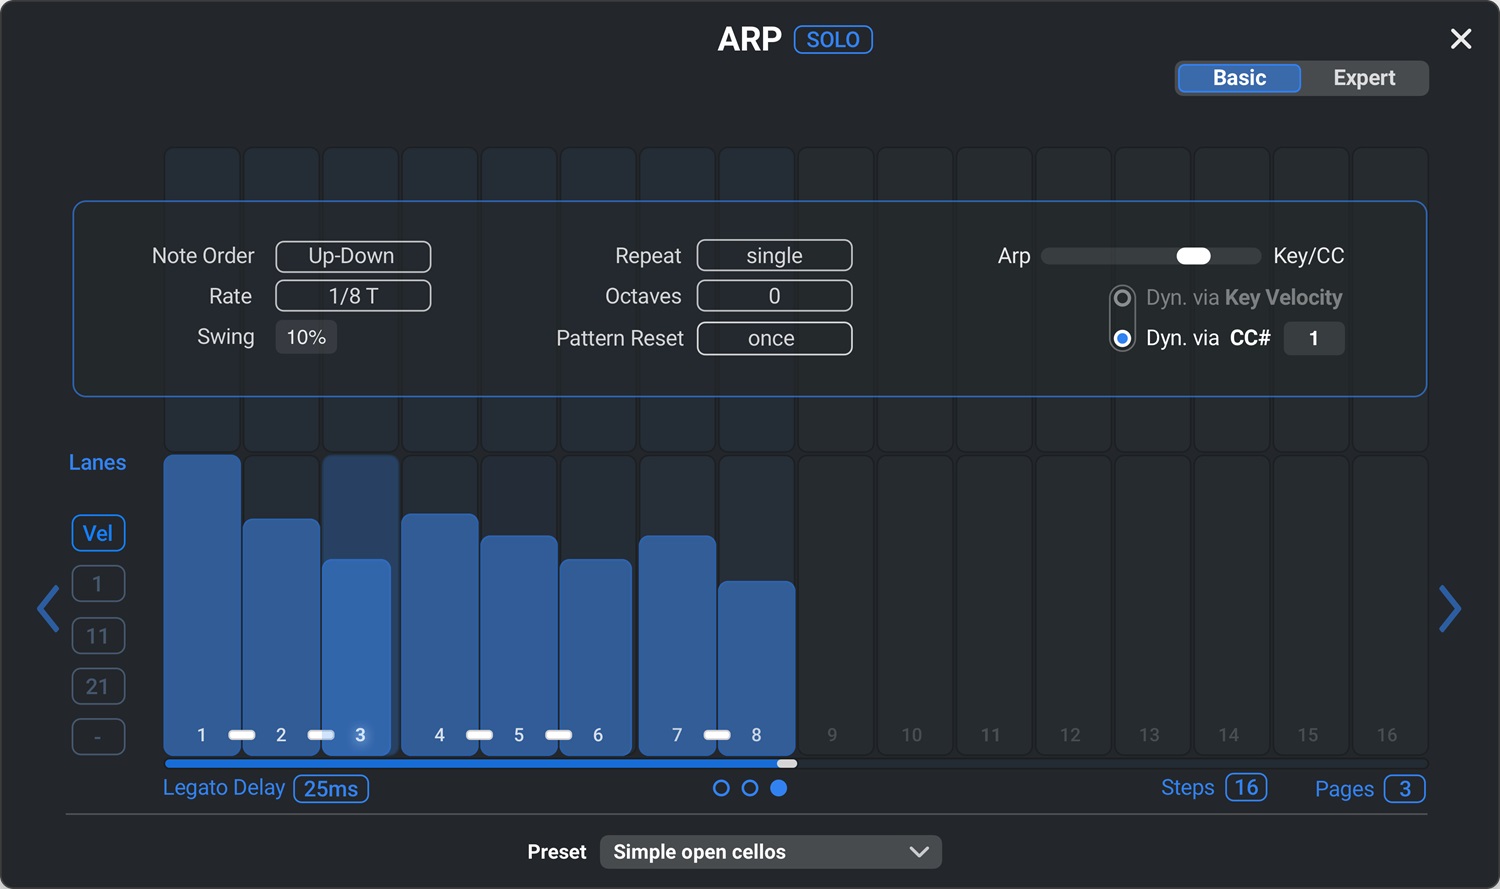Click the inactive step 14 column

point(1232,605)
